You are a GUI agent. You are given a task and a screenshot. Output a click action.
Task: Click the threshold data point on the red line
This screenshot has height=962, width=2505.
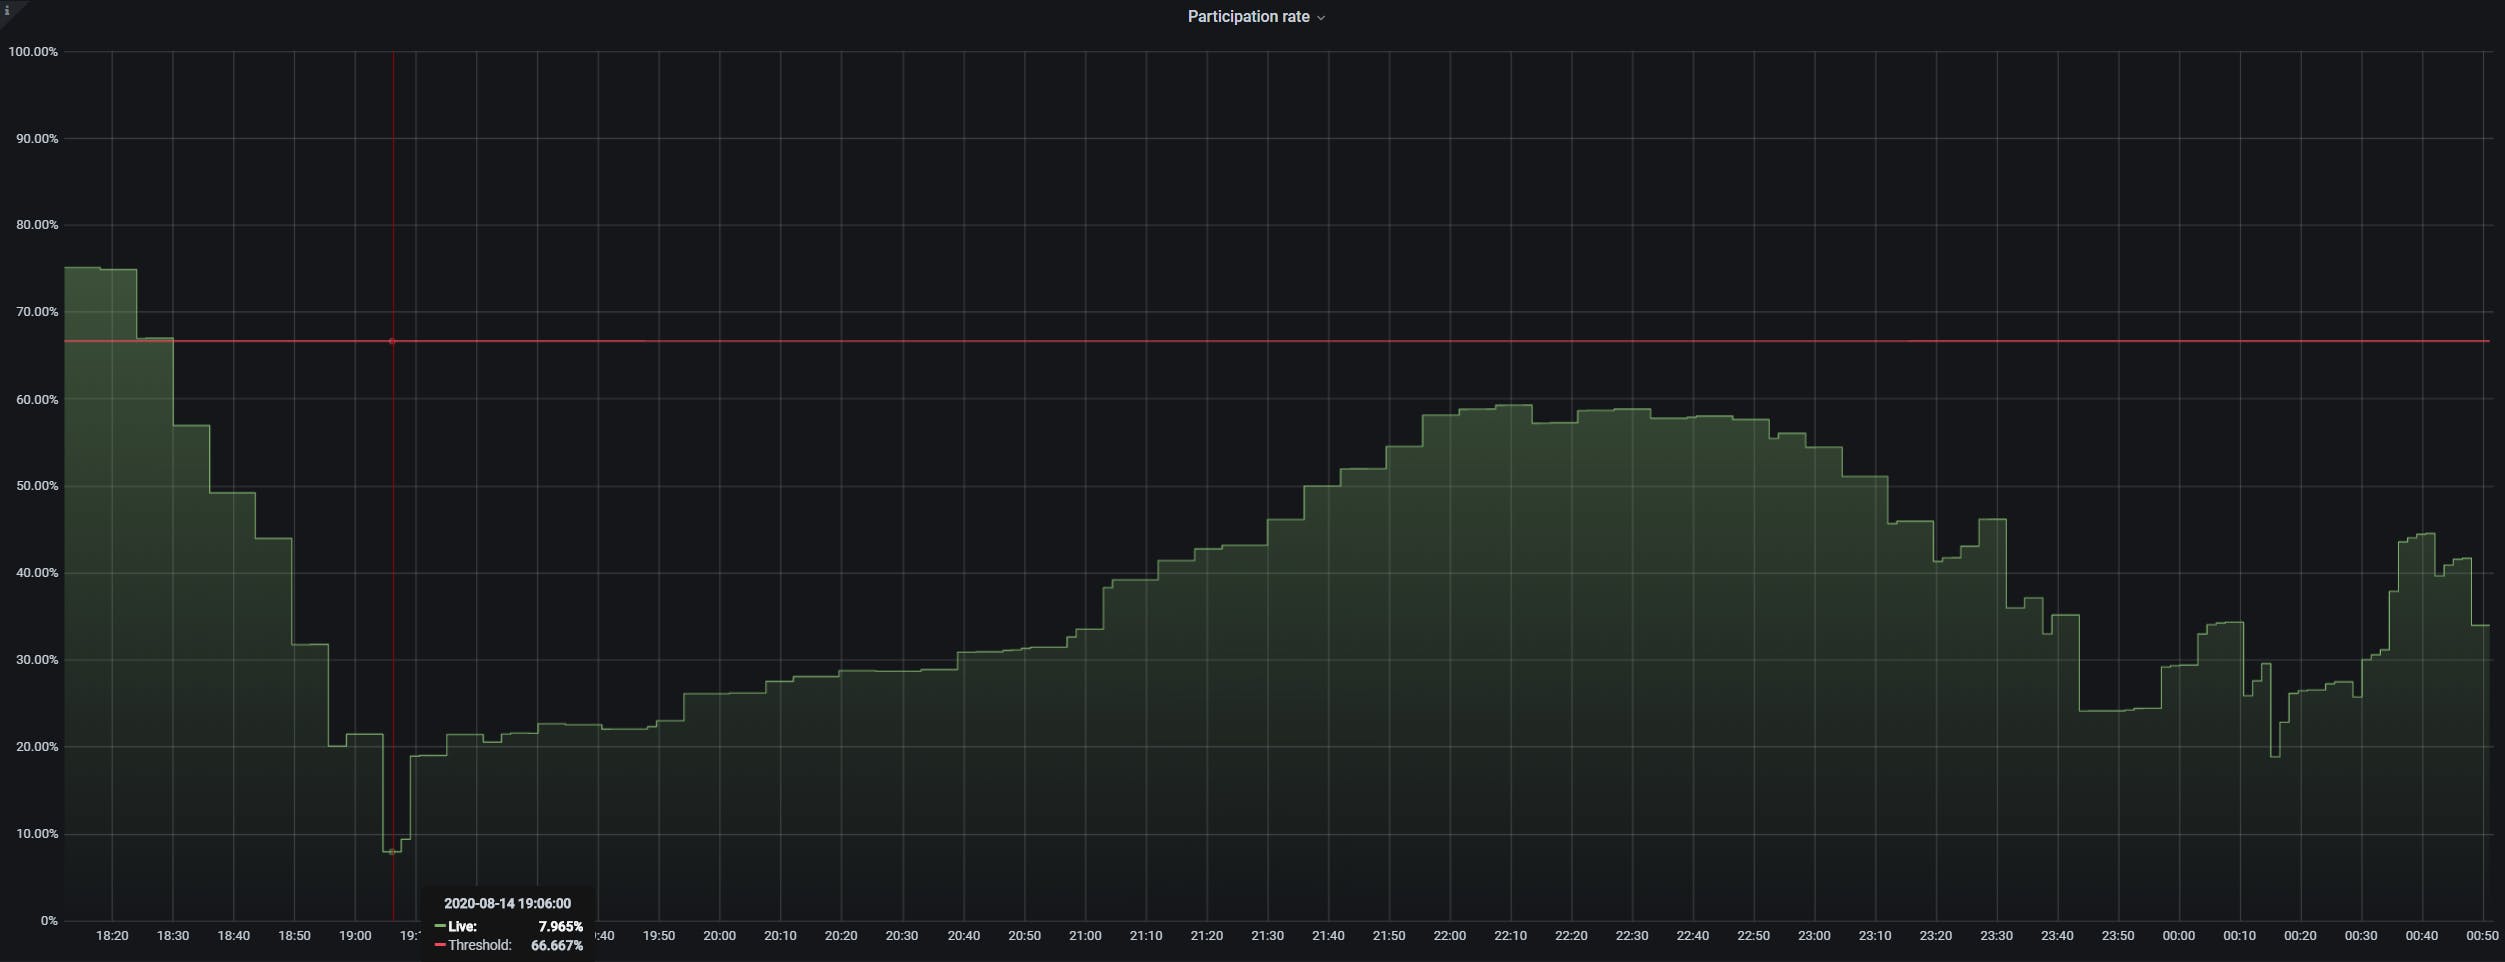pyautogui.click(x=392, y=341)
